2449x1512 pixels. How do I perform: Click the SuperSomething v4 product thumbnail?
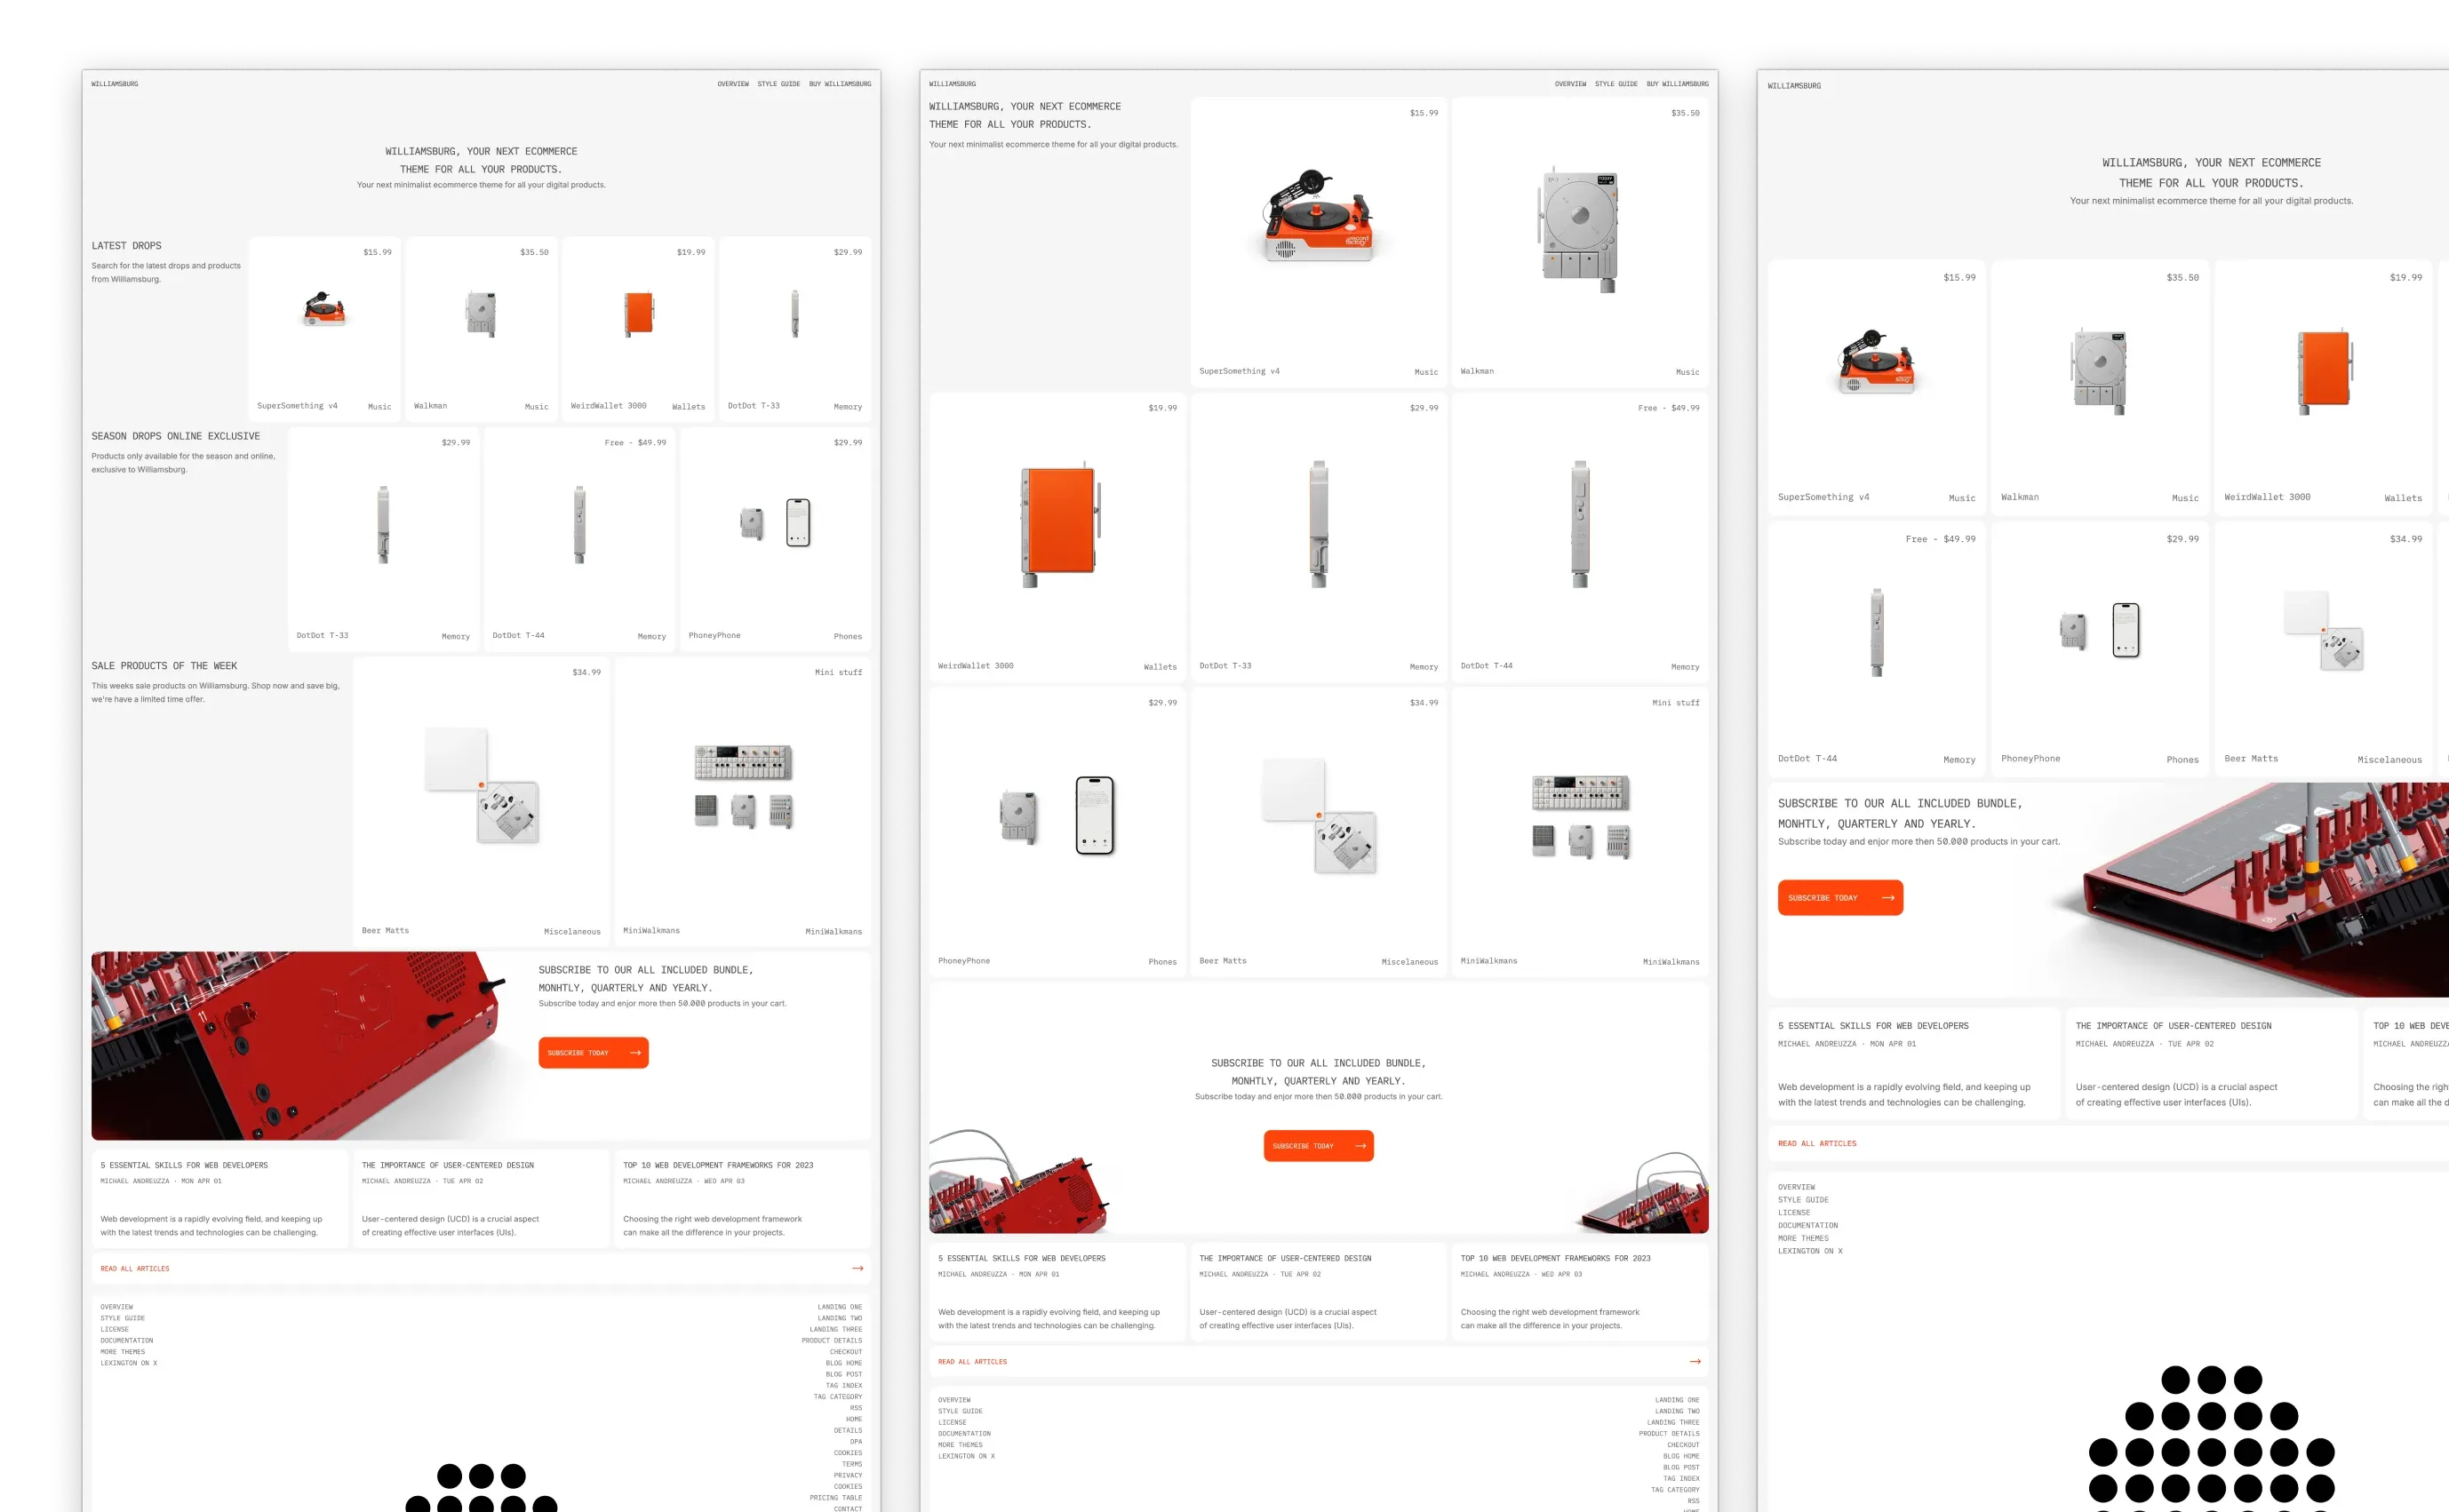coord(323,309)
